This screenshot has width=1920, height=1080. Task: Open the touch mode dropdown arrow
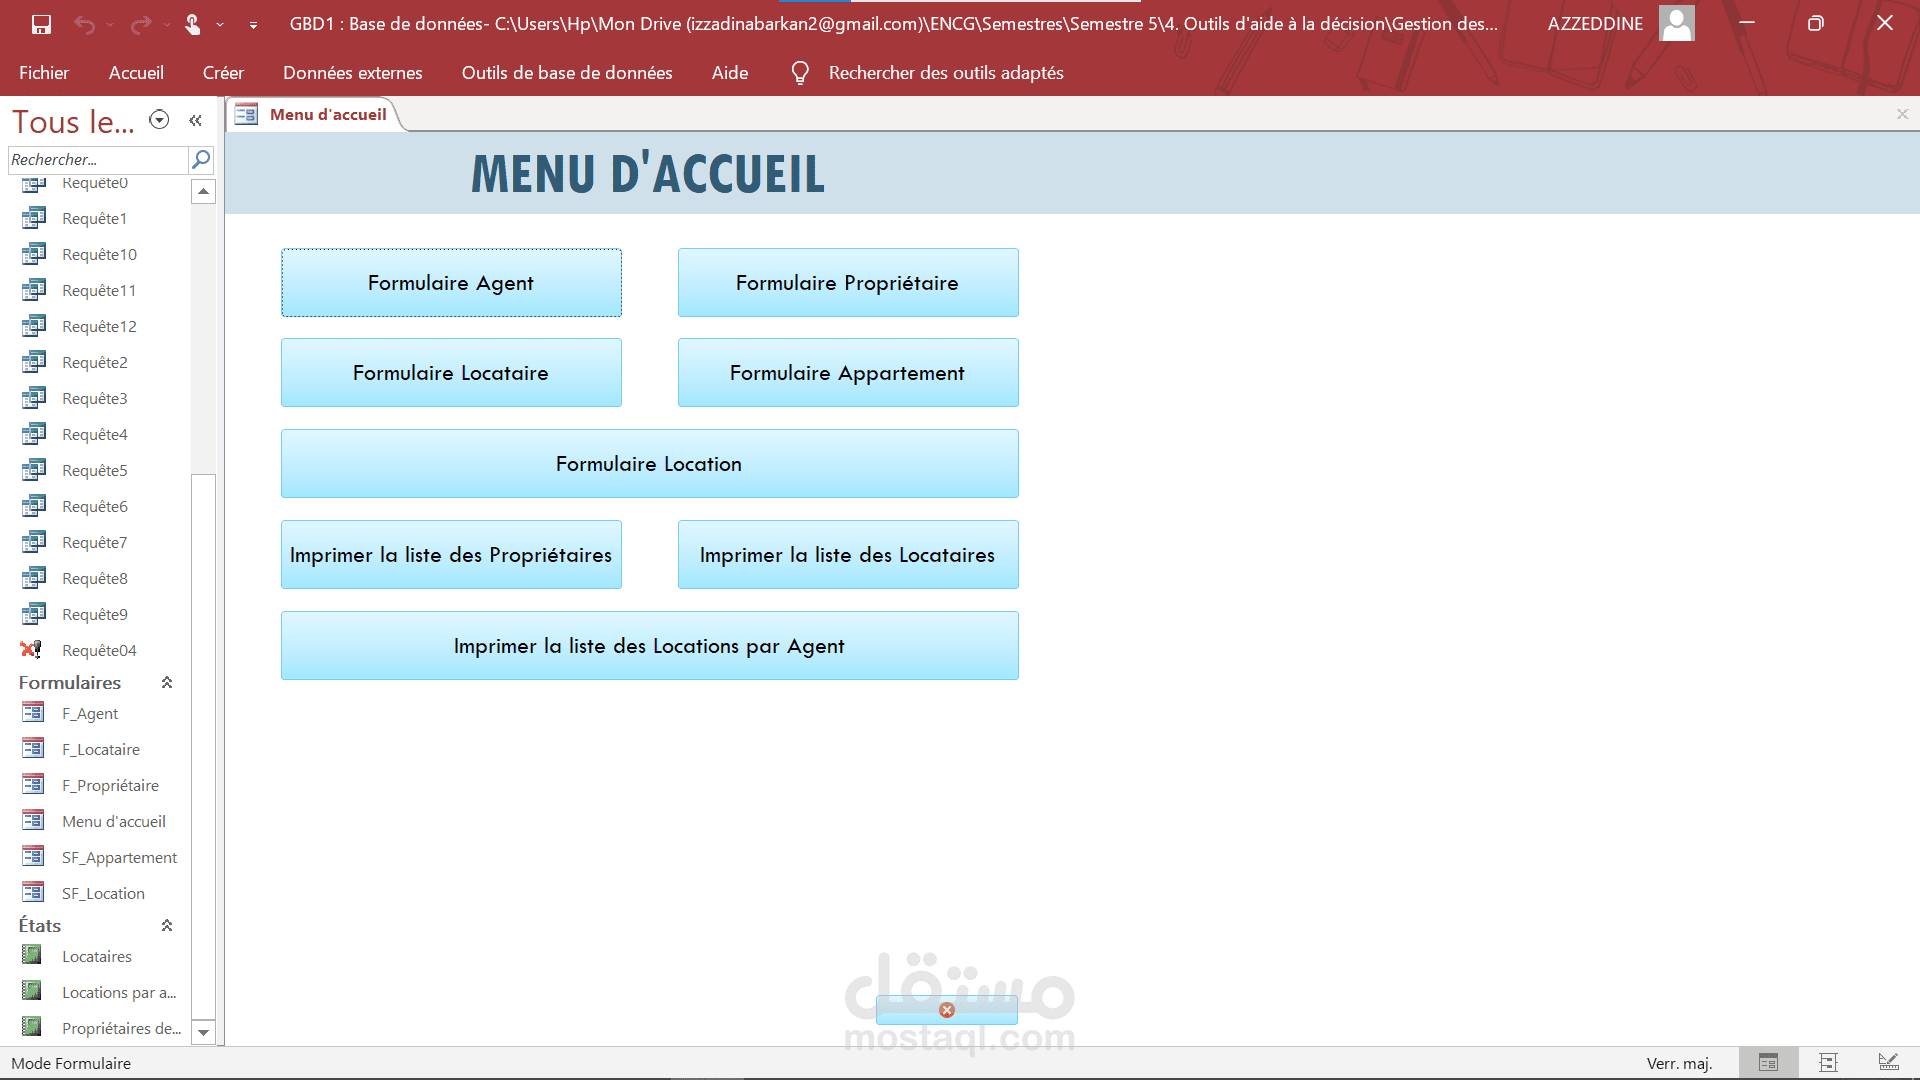coord(220,24)
